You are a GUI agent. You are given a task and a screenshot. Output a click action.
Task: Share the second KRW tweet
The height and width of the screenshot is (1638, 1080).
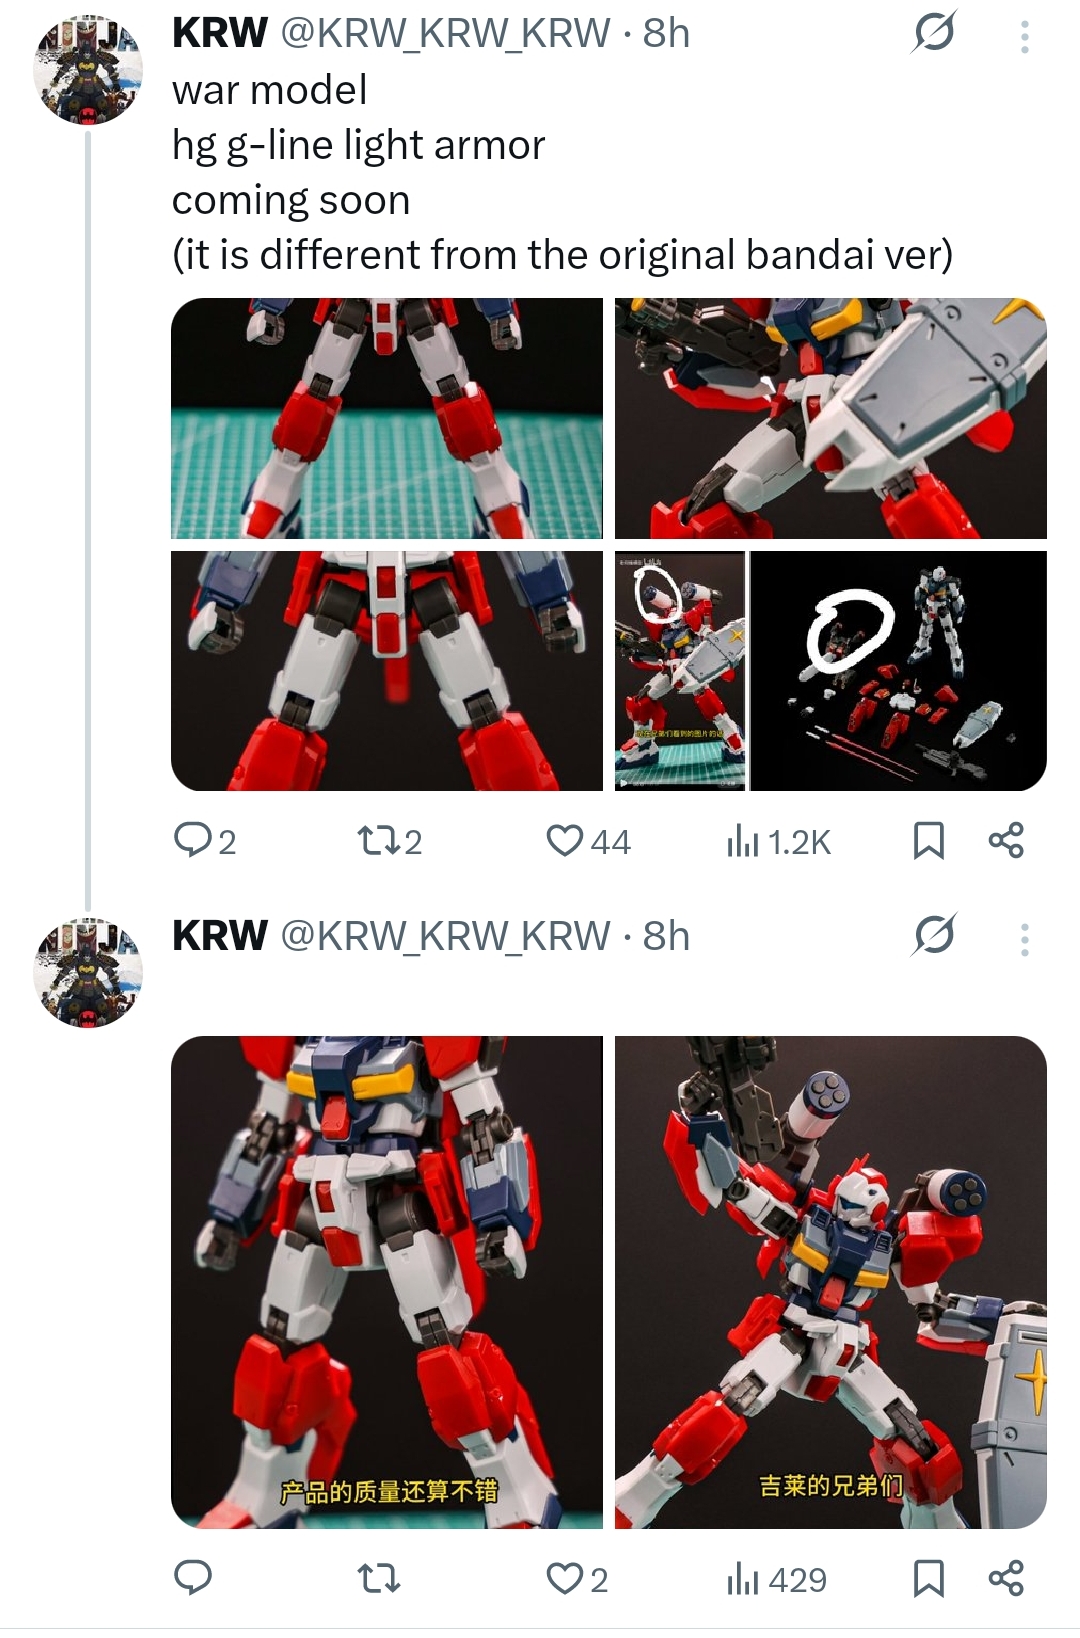pyautogui.click(x=1006, y=1578)
